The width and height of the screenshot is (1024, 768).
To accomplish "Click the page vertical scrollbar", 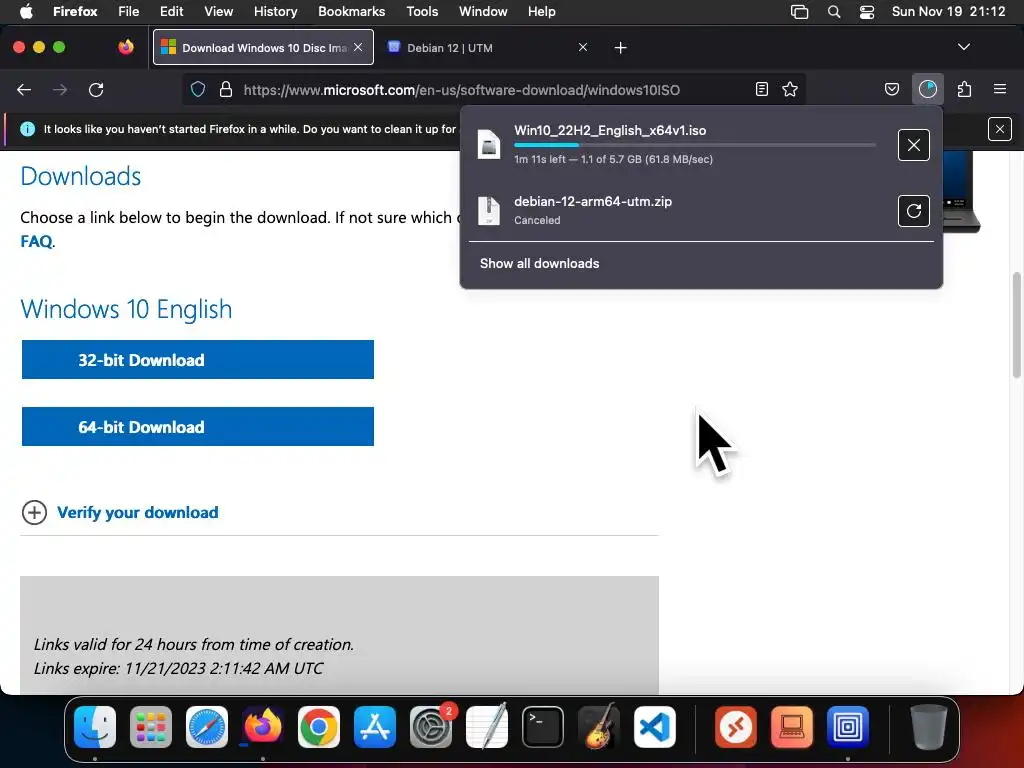I will point(1016,325).
